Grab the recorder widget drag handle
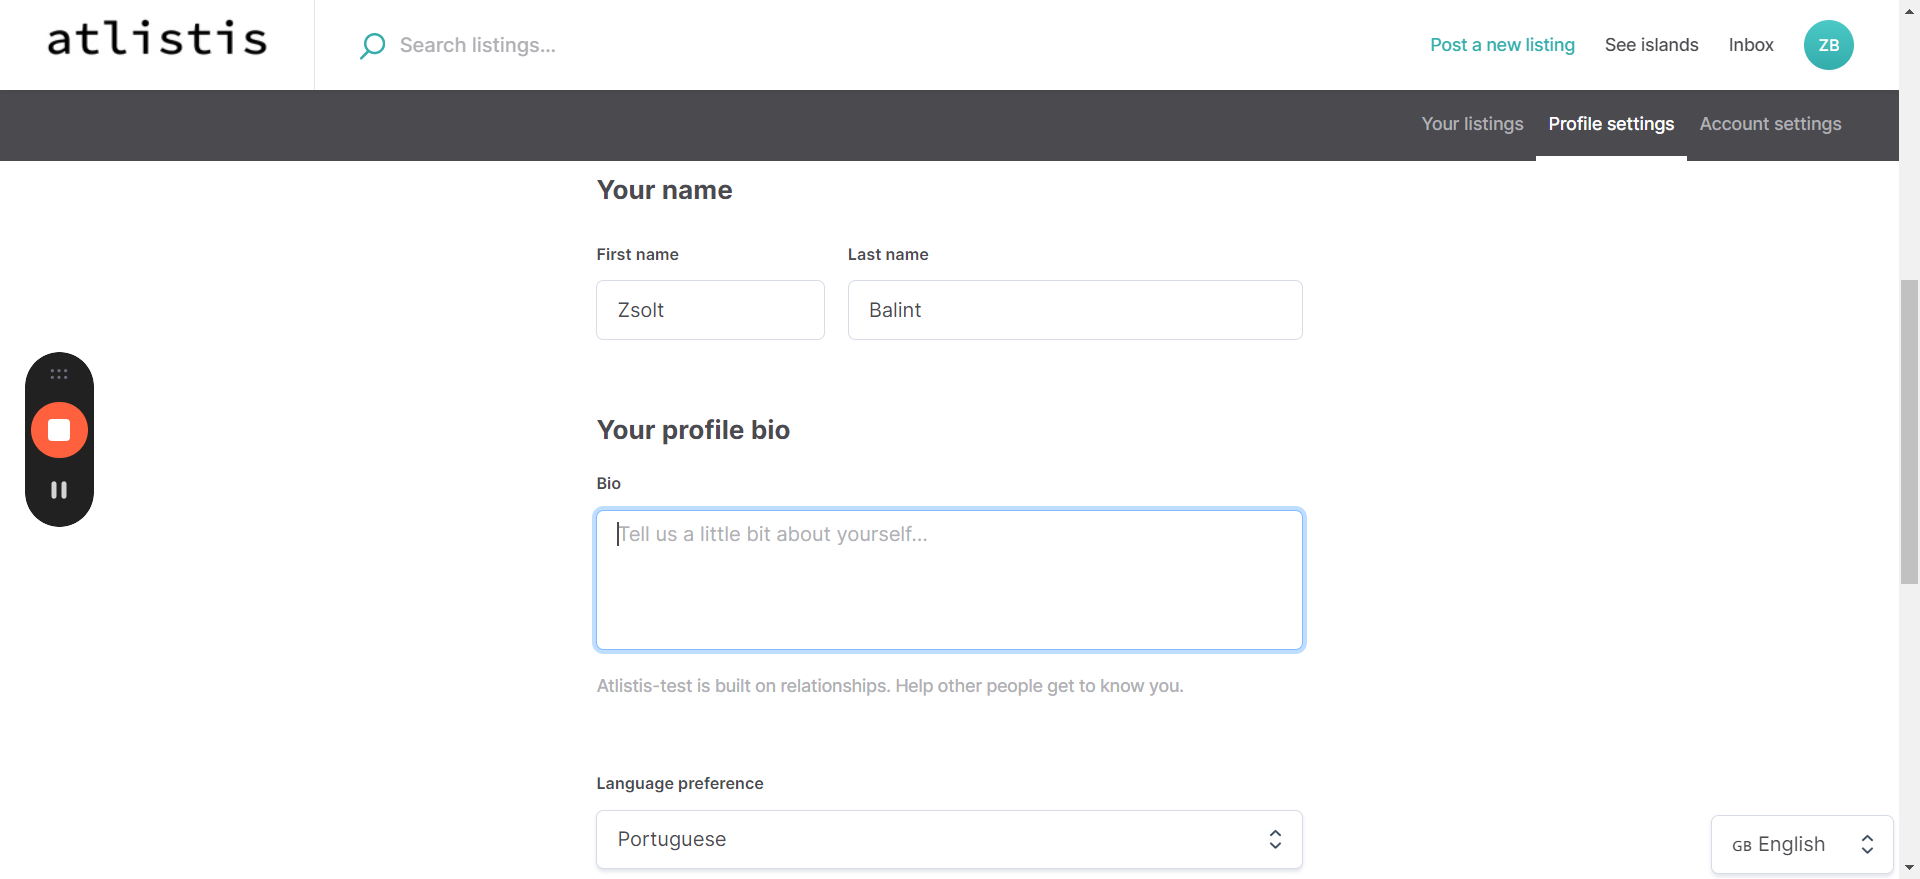The height and width of the screenshot is (879, 1920). tap(59, 374)
